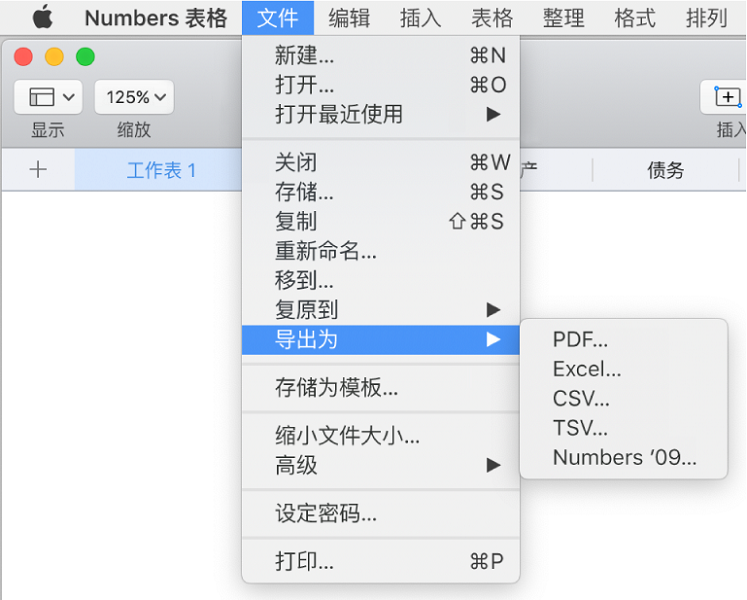Export as PDF...
Screen dimensions: 747x600
pyautogui.click(x=624, y=340)
